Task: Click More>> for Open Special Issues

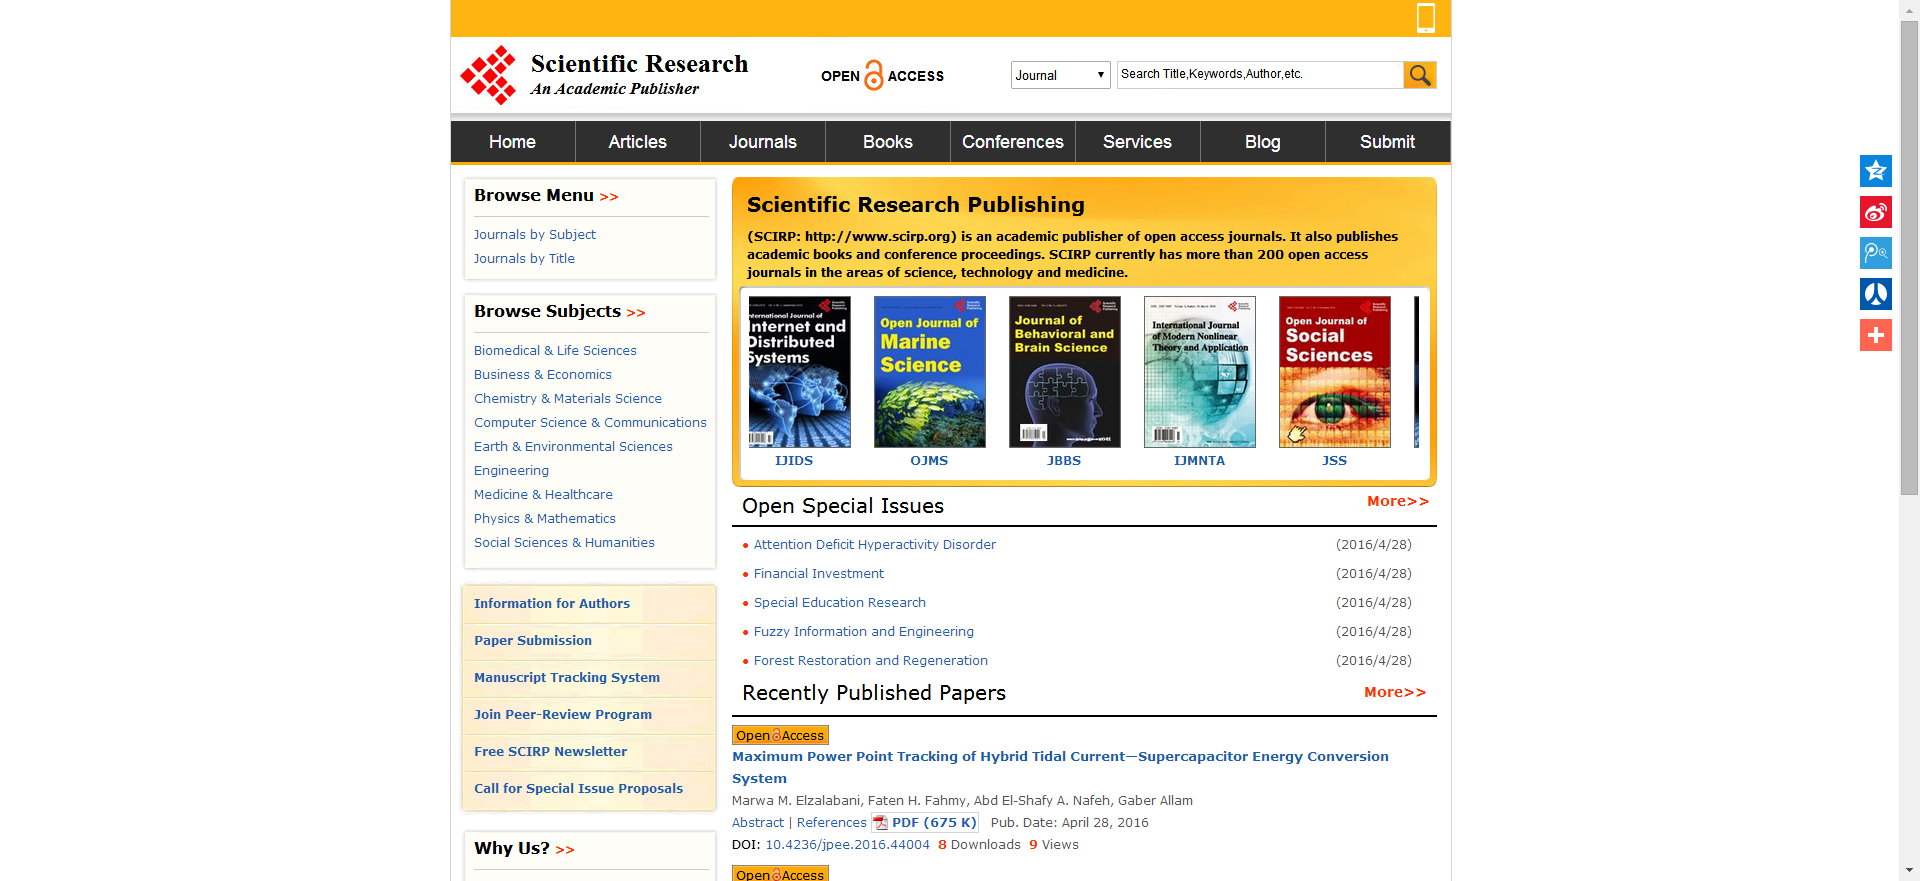Action: point(1398,501)
